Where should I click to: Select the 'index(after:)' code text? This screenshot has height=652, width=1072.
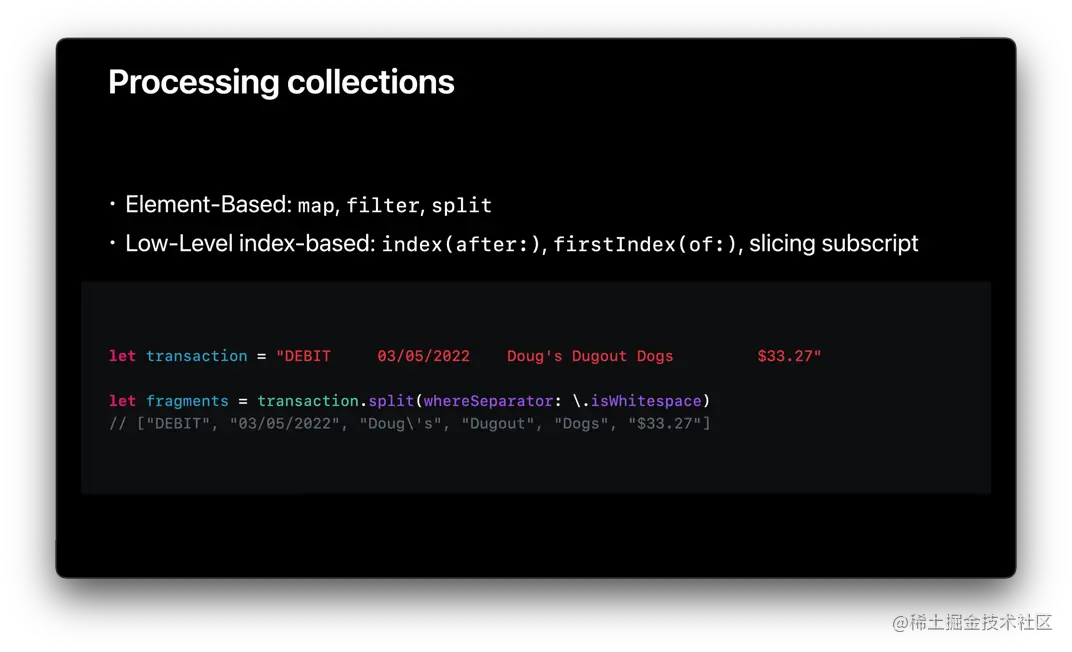coord(461,244)
